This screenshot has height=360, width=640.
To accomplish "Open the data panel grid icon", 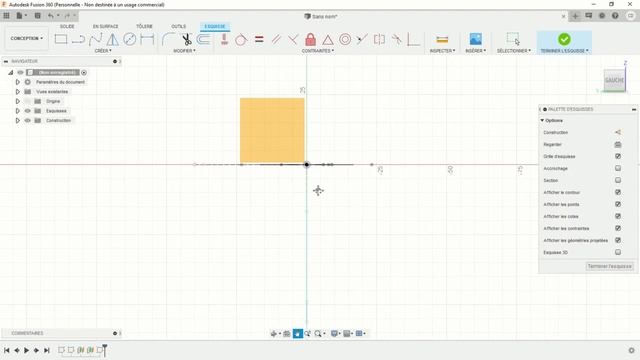I will [x=6, y=16].
